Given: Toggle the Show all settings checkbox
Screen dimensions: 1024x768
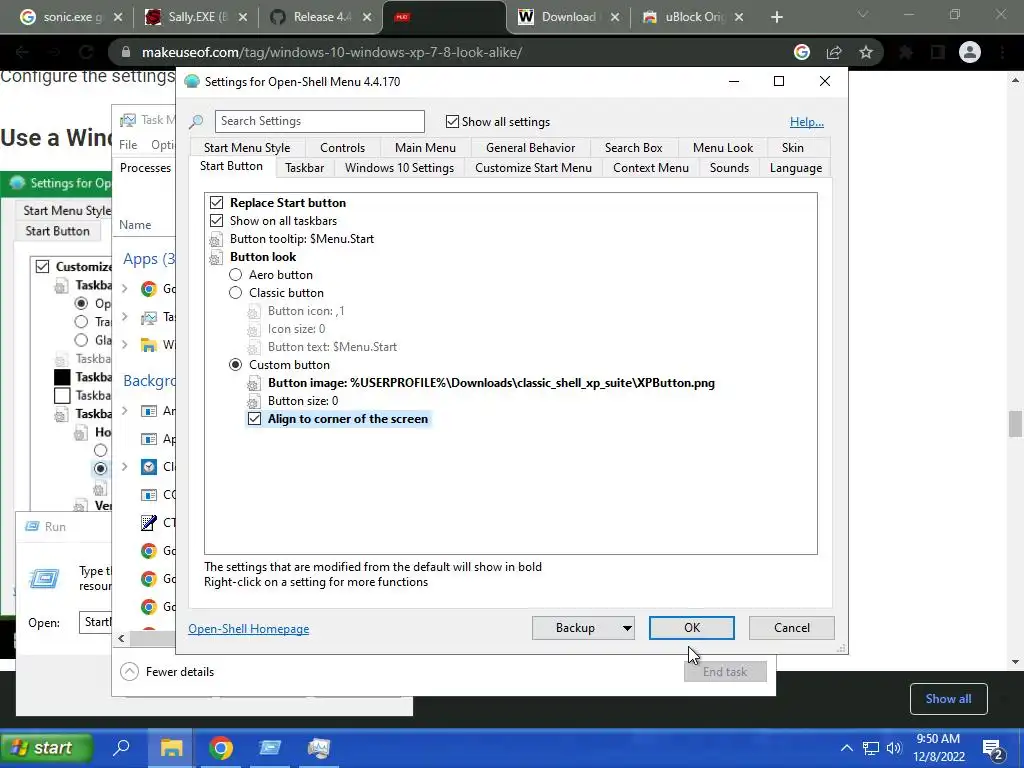Looking at the screenshot, I should click(x=452, y=121).
